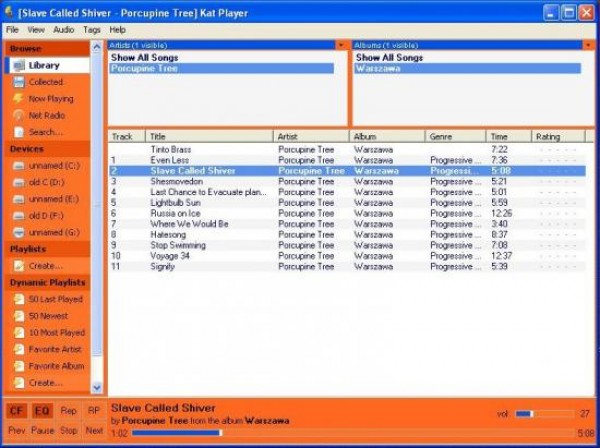Open the Albums pane dropdown arrow

click(x=589, y=45)
